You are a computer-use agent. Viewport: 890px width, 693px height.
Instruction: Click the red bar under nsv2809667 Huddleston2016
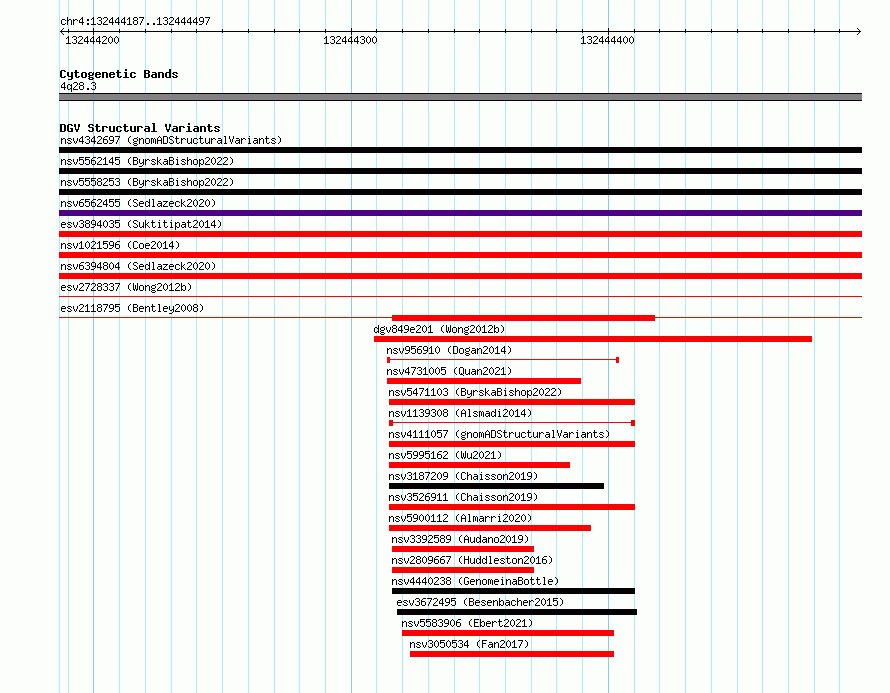[x=463, y=570]
